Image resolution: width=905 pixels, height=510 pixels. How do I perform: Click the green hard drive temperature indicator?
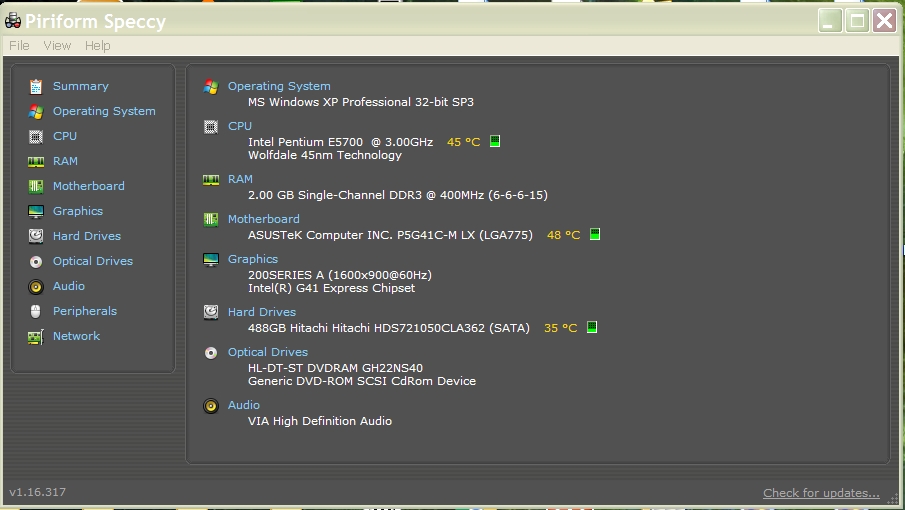pyautogui.click(x=592, y=327)
